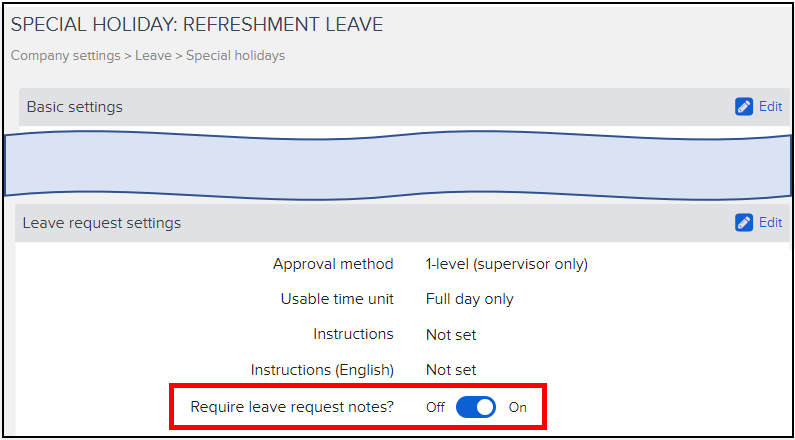The width and height of the screenshot is (795, 440).
Task: Open the Special holidays breadcrumb
Action: (x=235, y=56)
